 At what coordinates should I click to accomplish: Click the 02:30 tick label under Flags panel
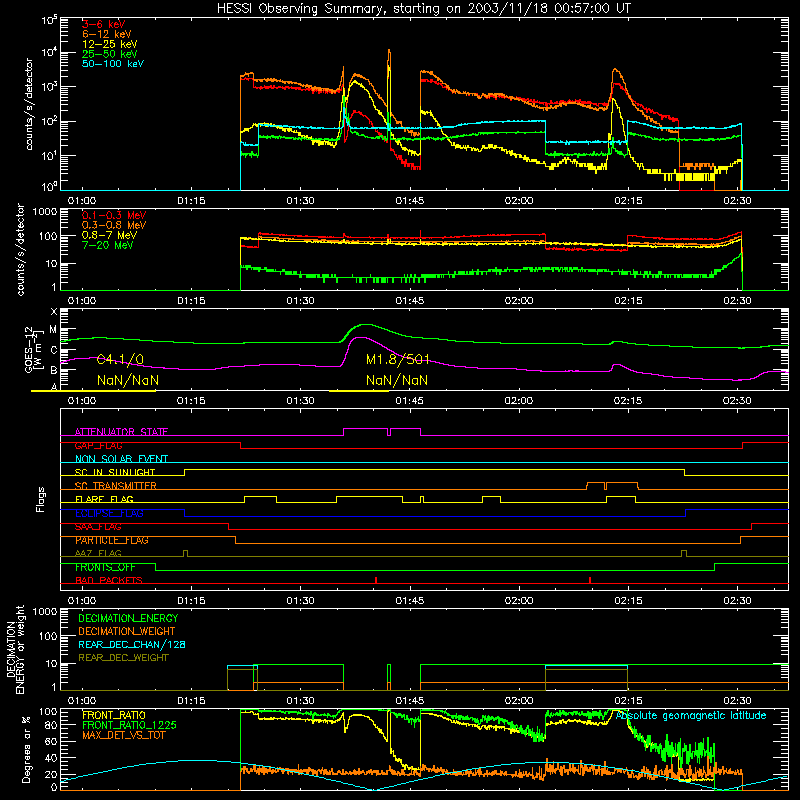pos(737,601)
